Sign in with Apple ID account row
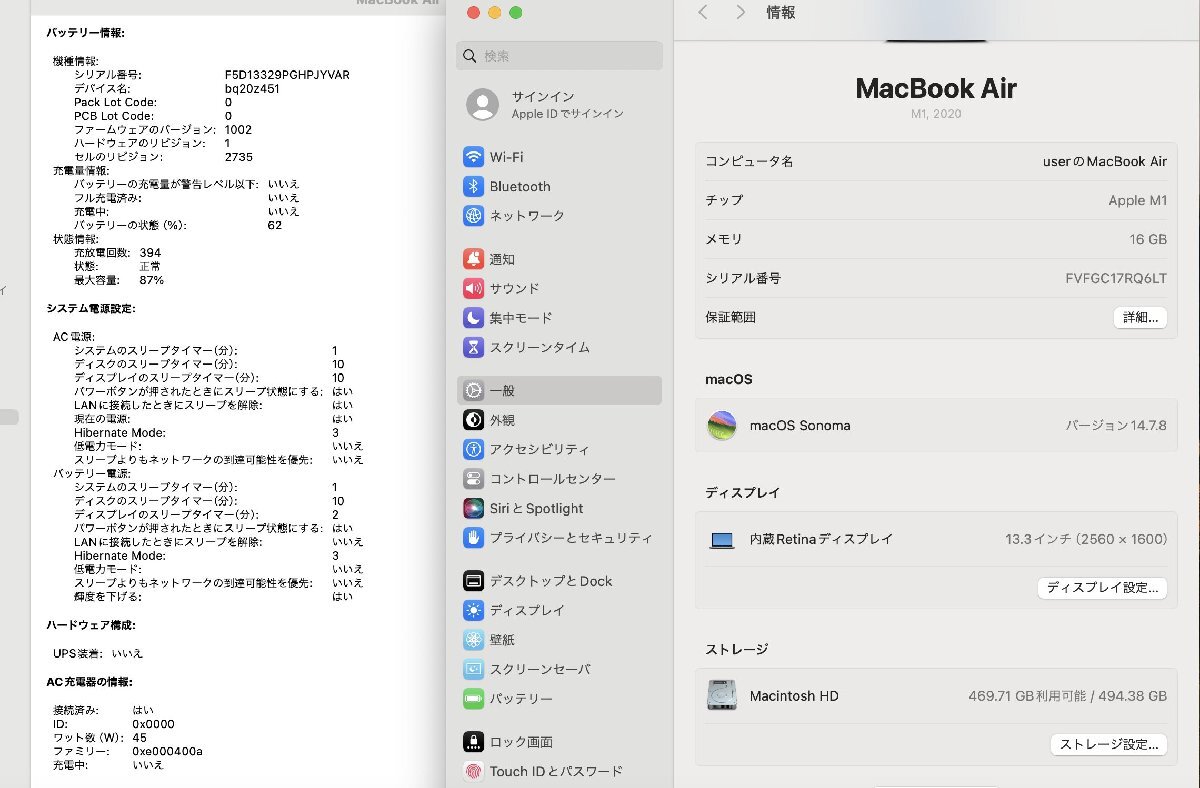This screenshot has height=788, width=1200. tap(559, 104)
